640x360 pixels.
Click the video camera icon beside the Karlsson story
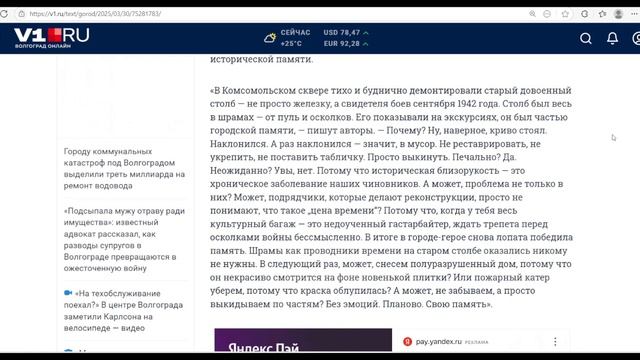(x=68, y=293)
